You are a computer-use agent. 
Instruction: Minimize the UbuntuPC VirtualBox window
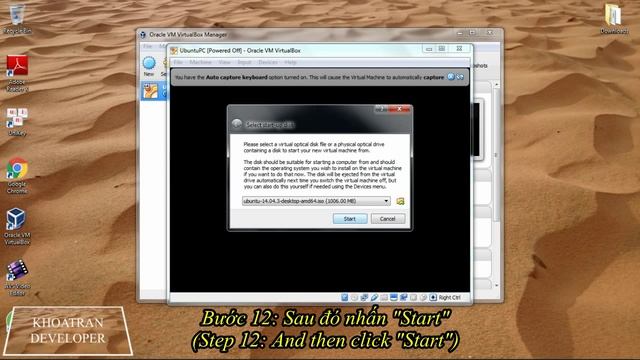click(429, 49)
